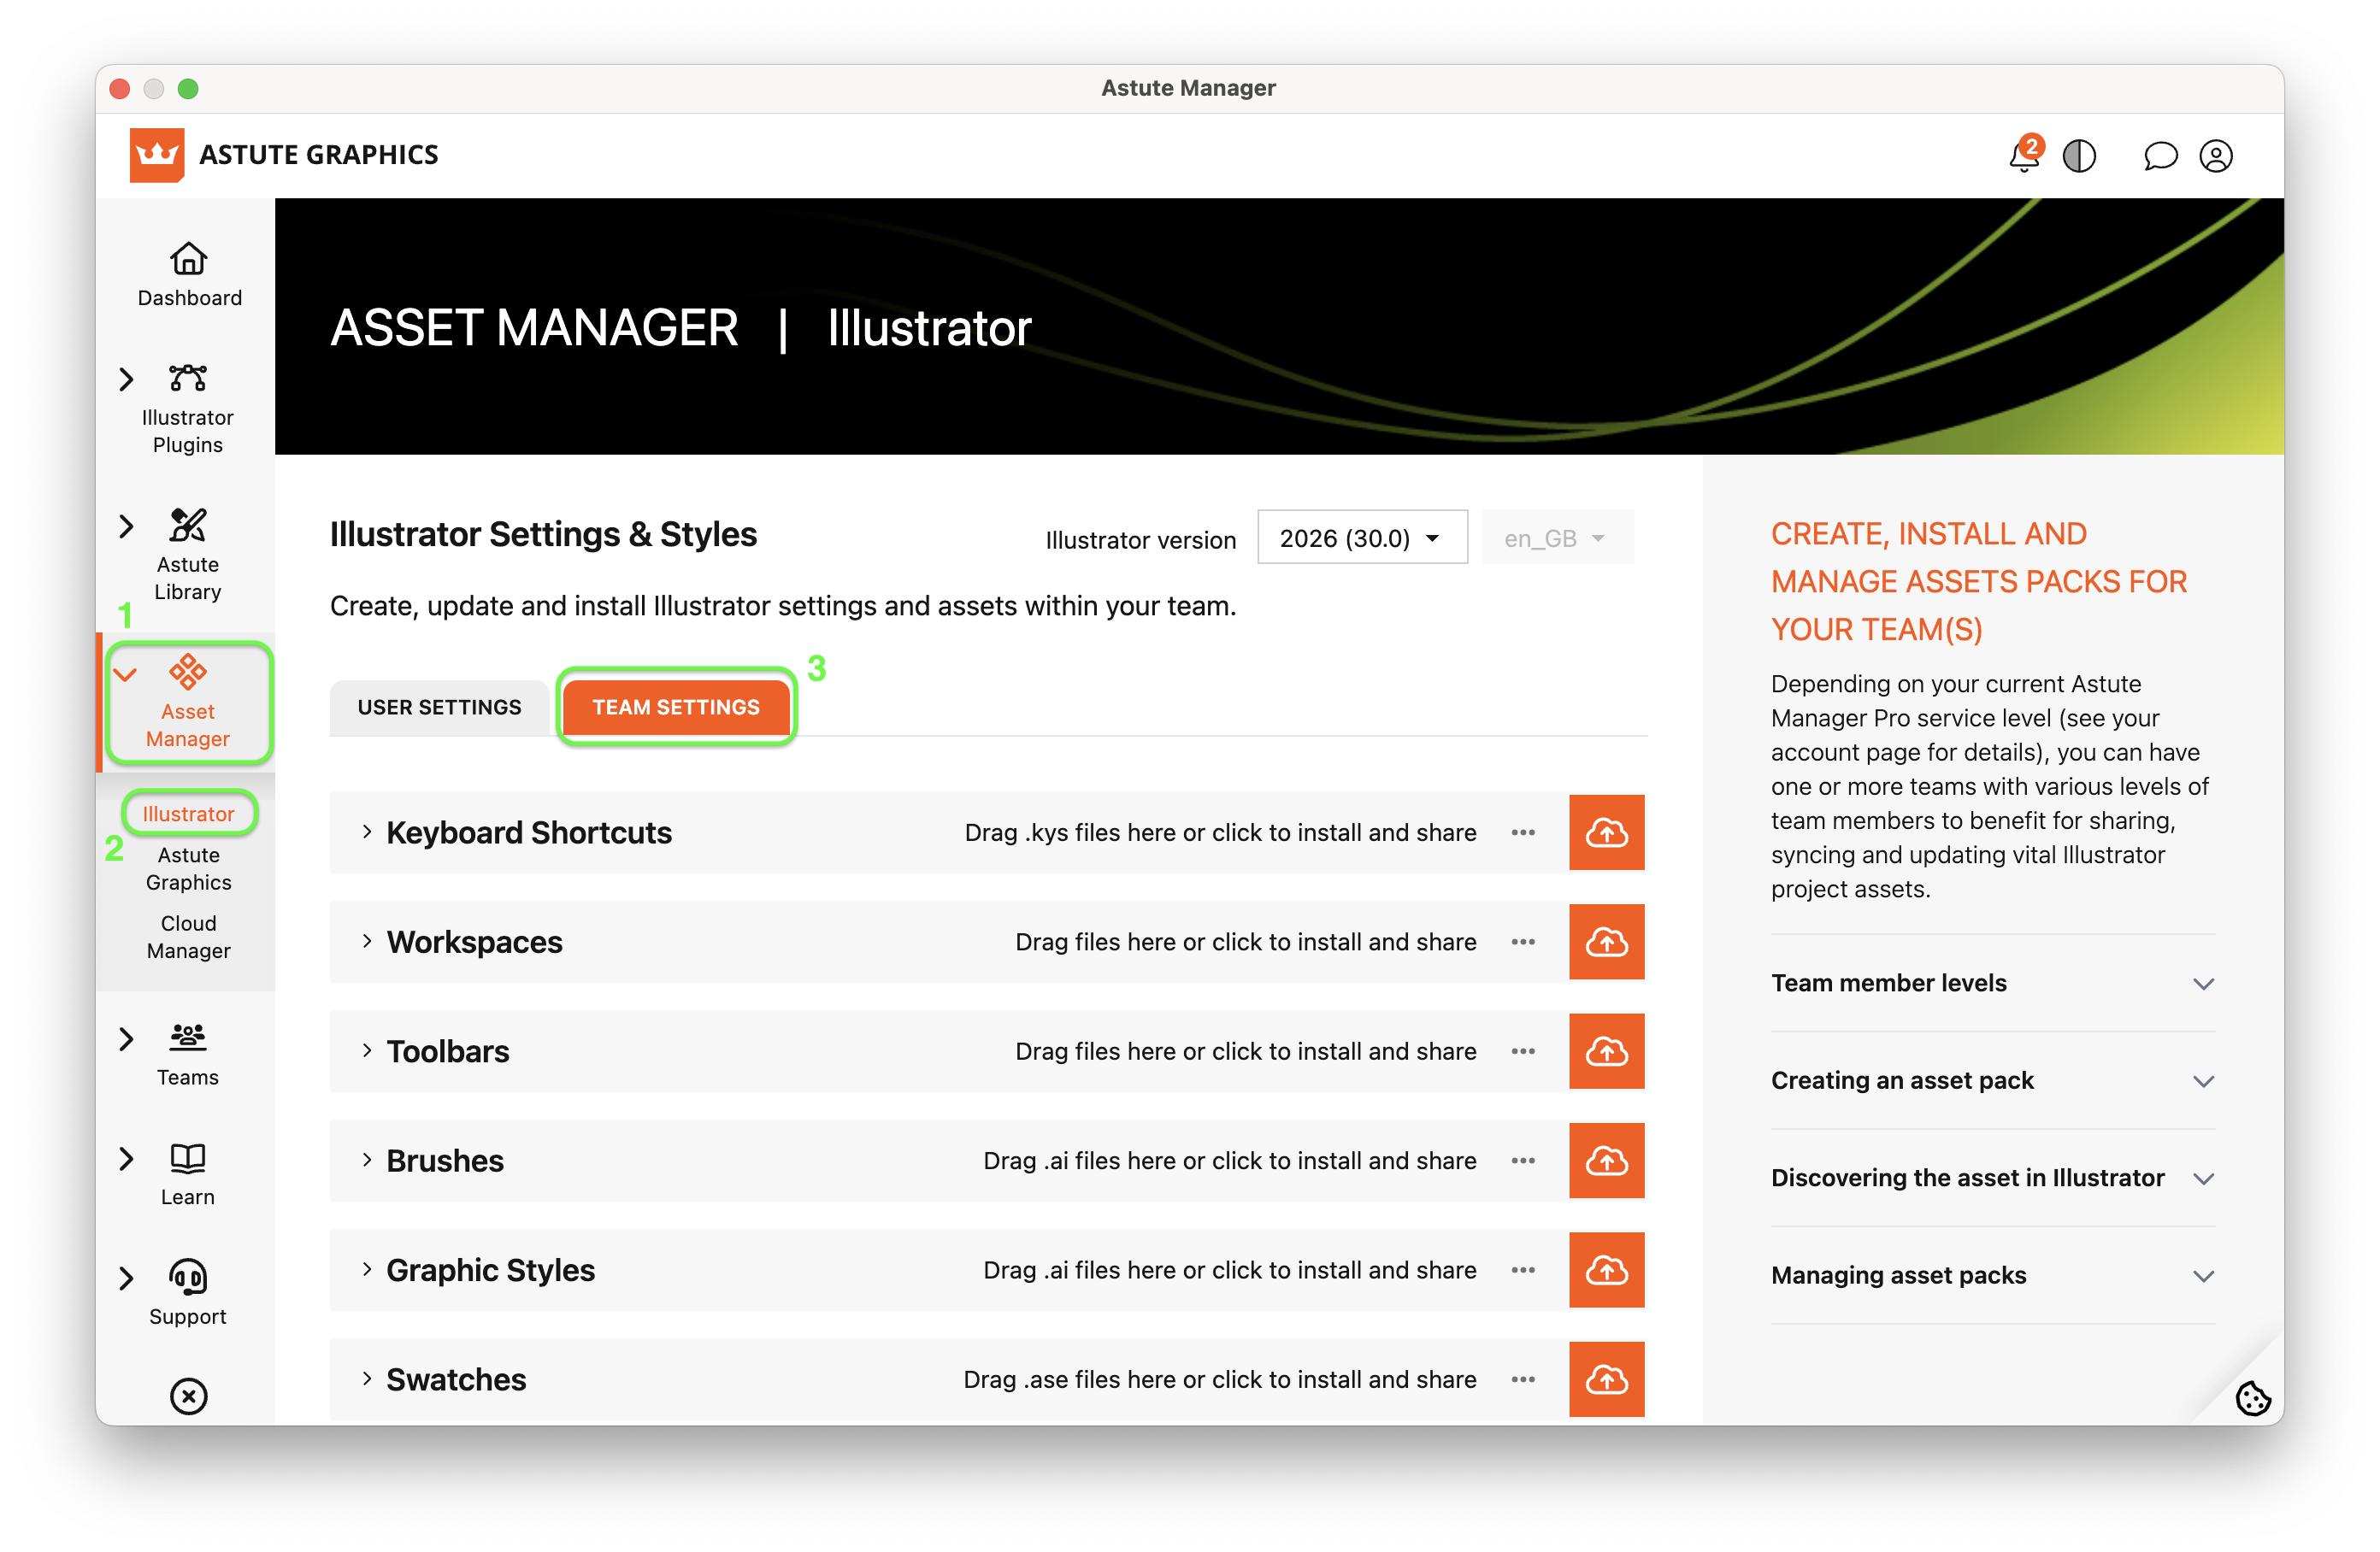Open the user account profile icon
Screen dimensions: 2380x1552
click(x=2216, y=156)
